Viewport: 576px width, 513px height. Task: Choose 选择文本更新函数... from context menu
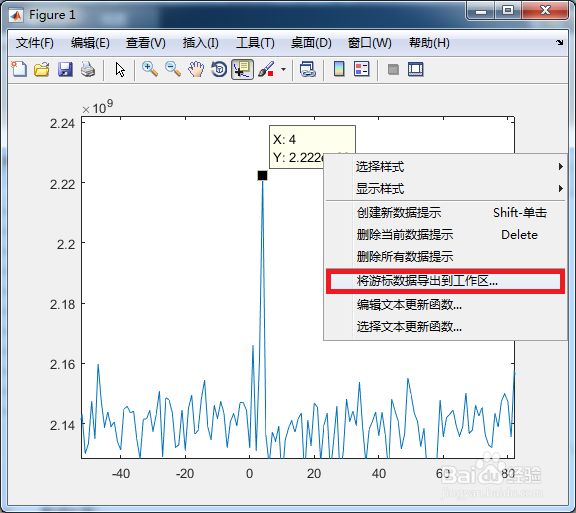[x=445, y=326]
